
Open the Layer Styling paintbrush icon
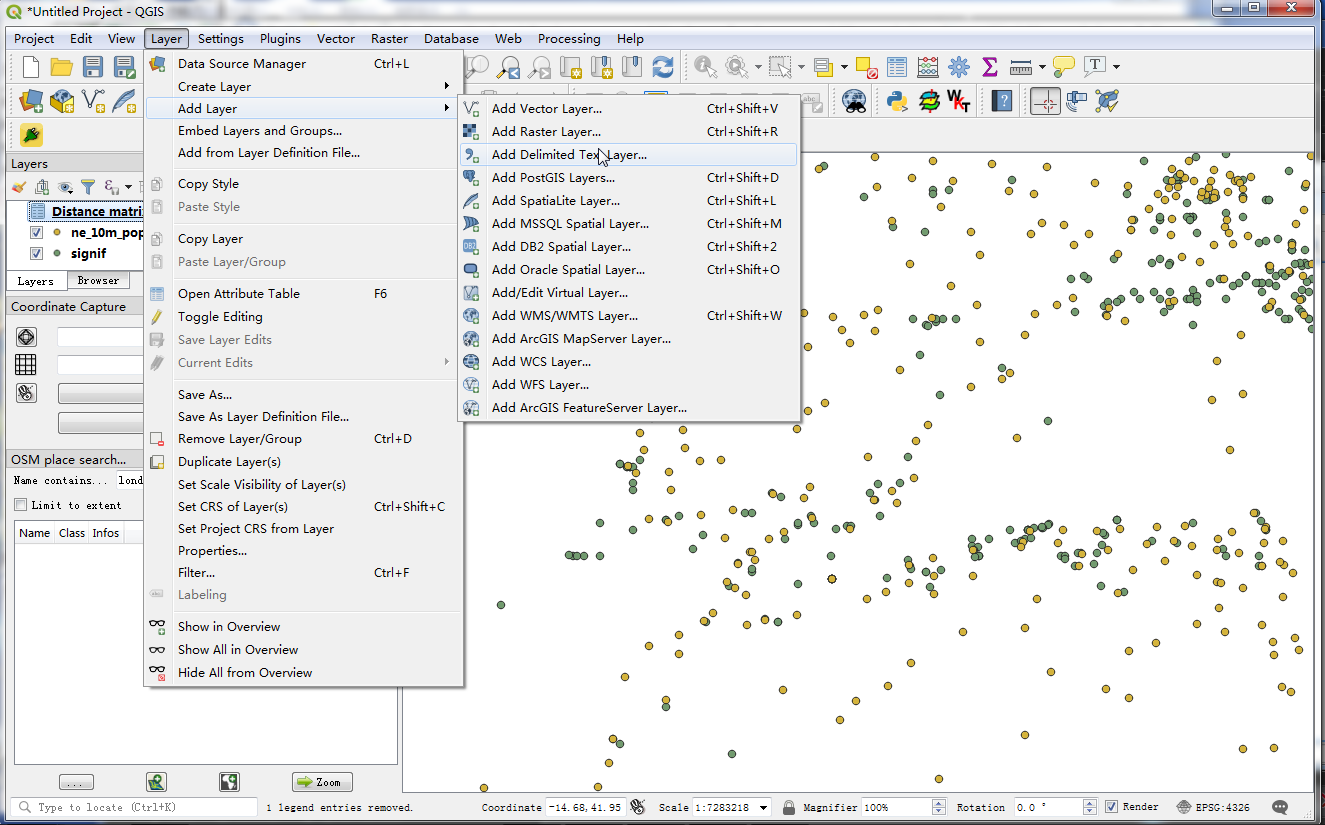pyautogui.click(x=19, y=187)
